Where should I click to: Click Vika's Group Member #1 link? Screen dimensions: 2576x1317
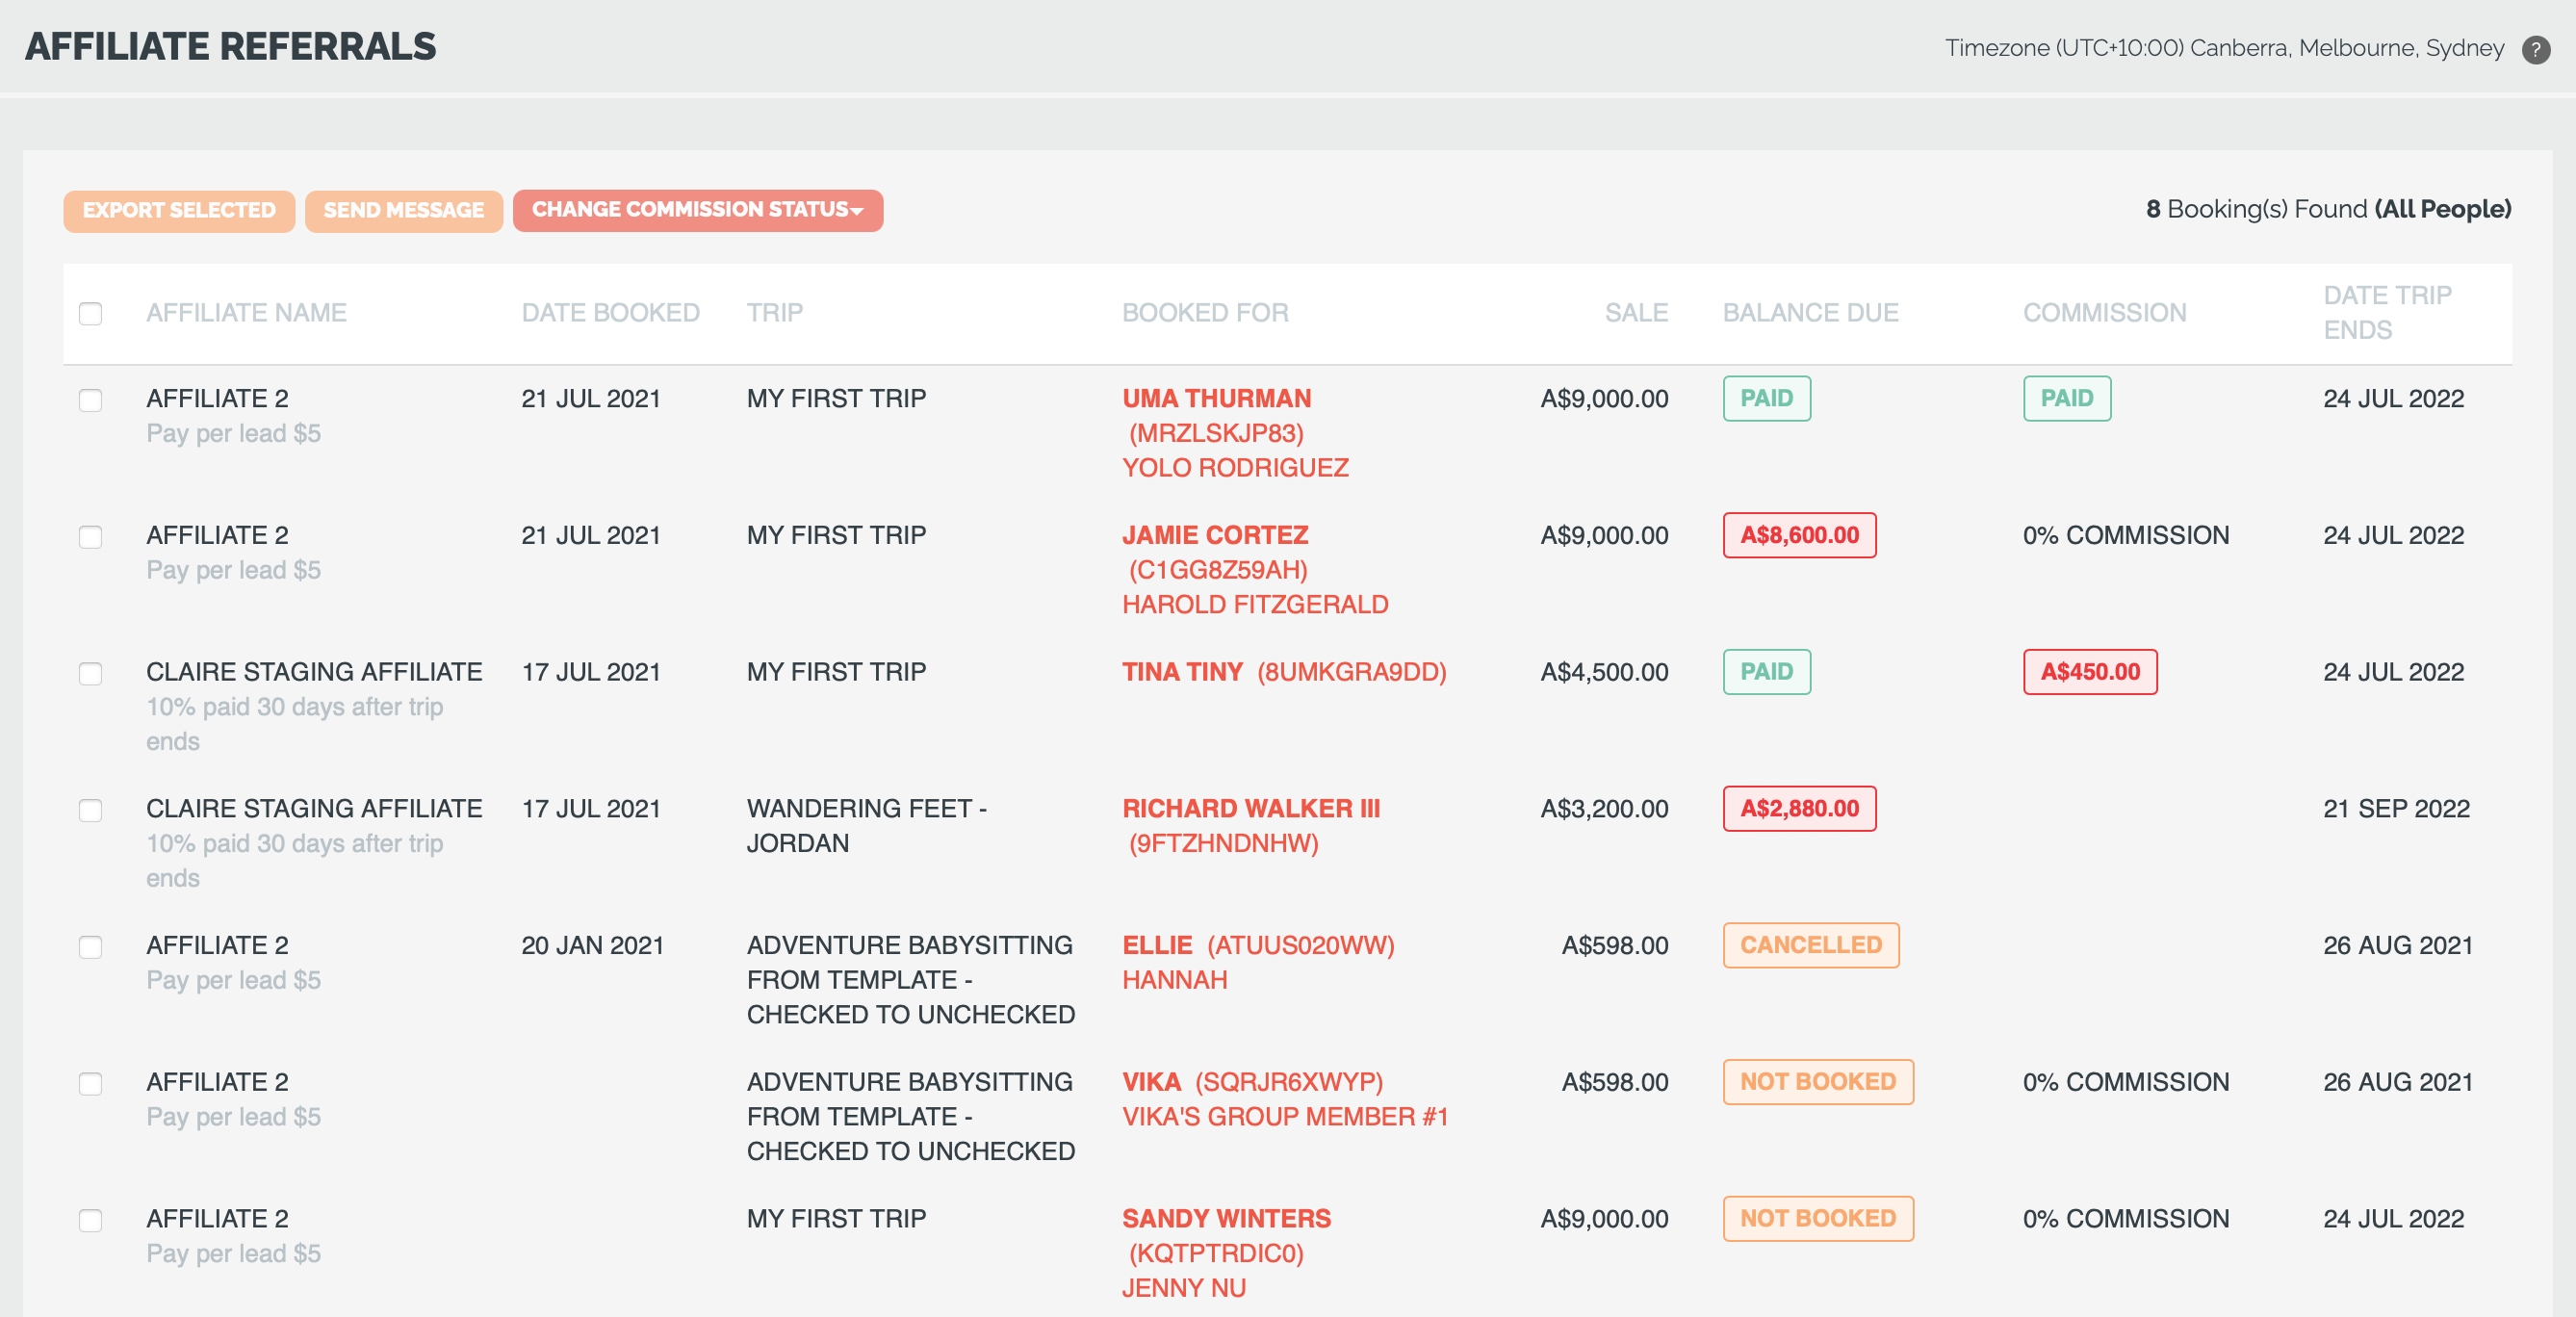pos(1285,1117)
